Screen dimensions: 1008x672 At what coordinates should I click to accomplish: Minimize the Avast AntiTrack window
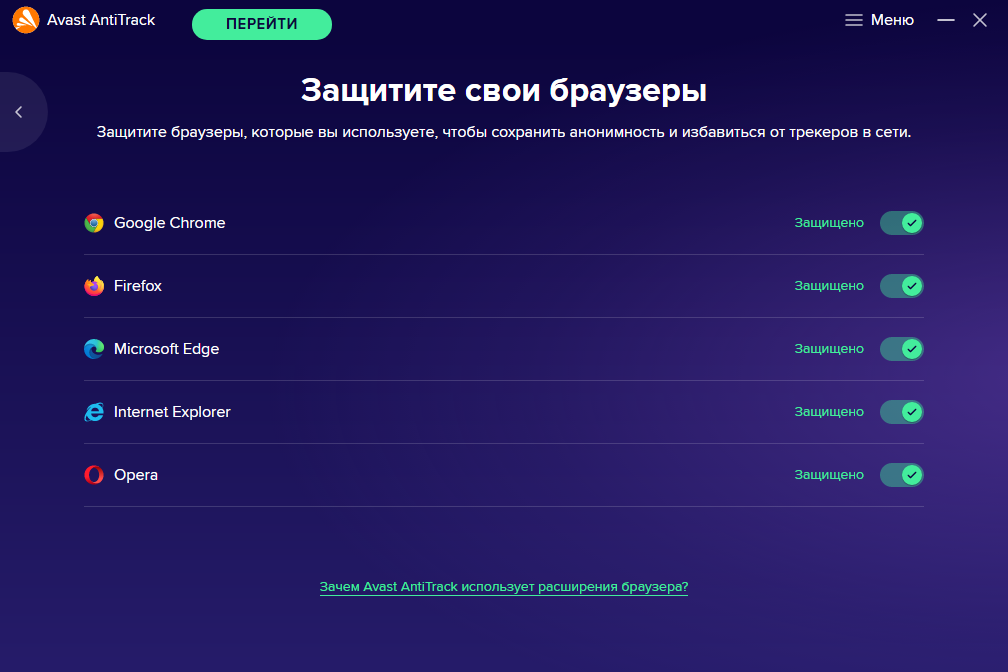pos(946,20)
